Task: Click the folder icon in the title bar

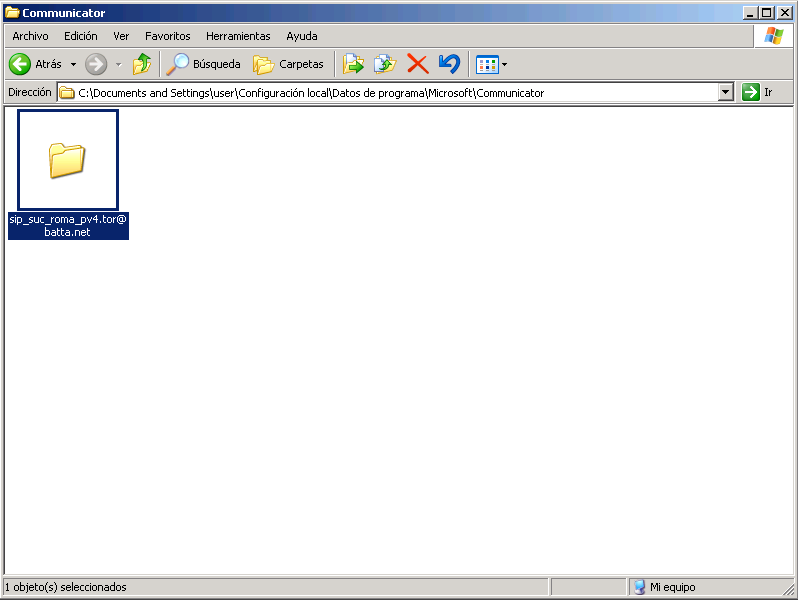Action: click(12, 13)
